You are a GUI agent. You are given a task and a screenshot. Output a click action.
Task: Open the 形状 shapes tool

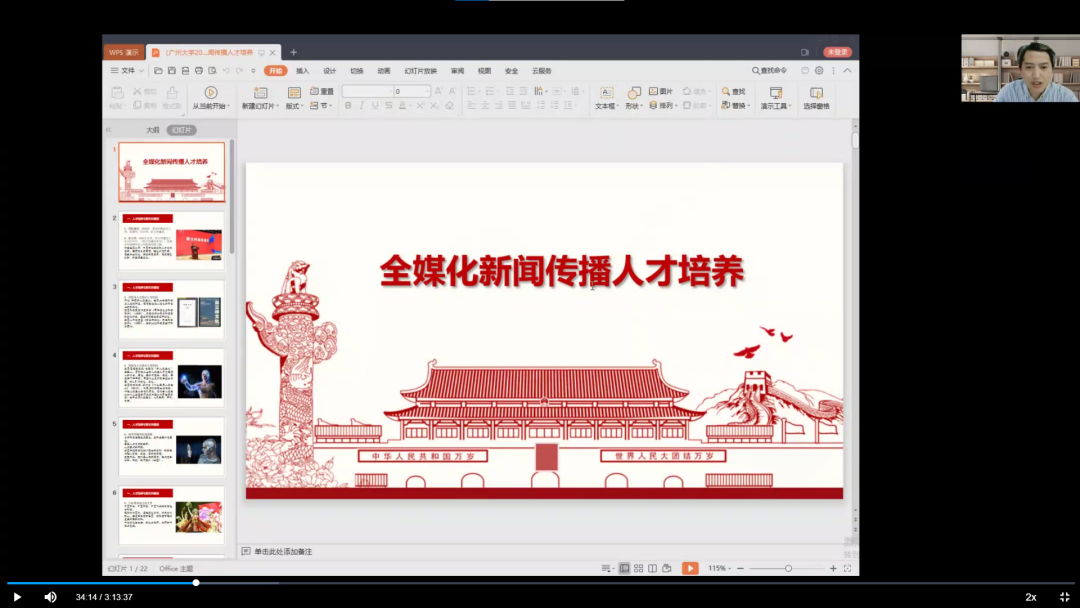(633, 93)
